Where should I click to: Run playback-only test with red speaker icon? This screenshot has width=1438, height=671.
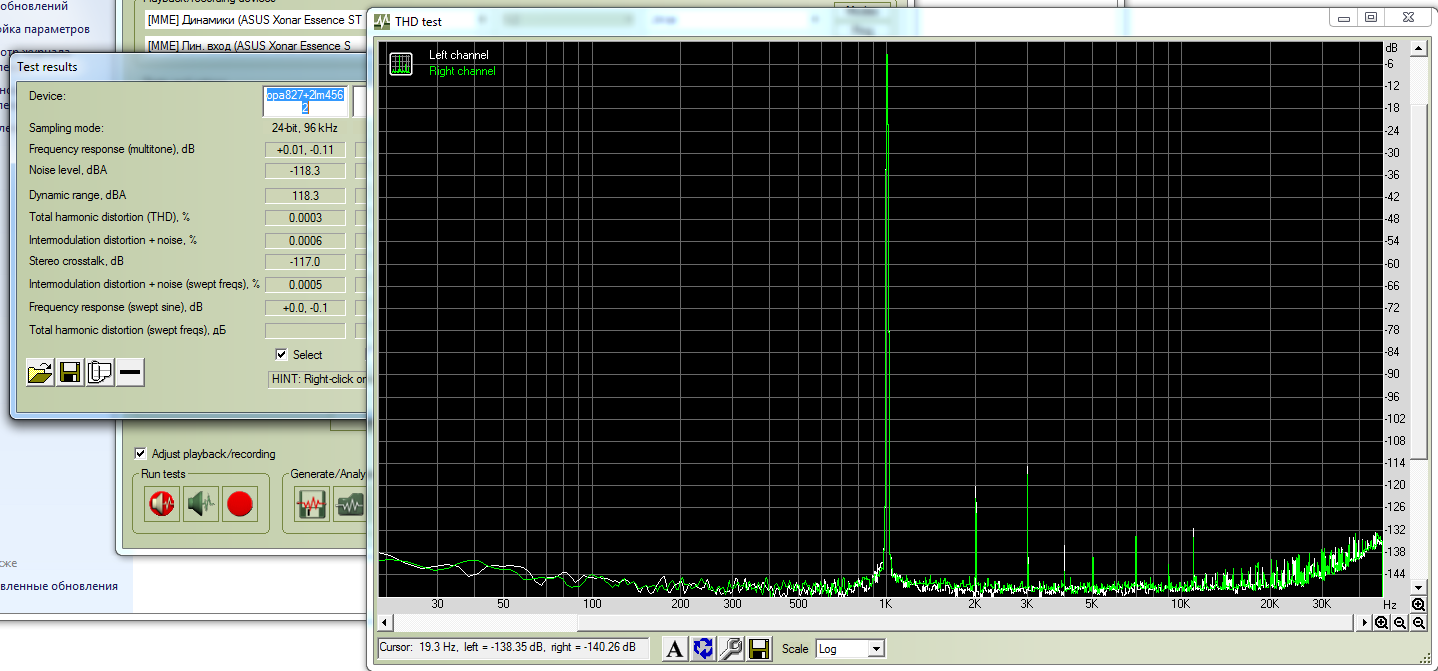tap(162, 504)
